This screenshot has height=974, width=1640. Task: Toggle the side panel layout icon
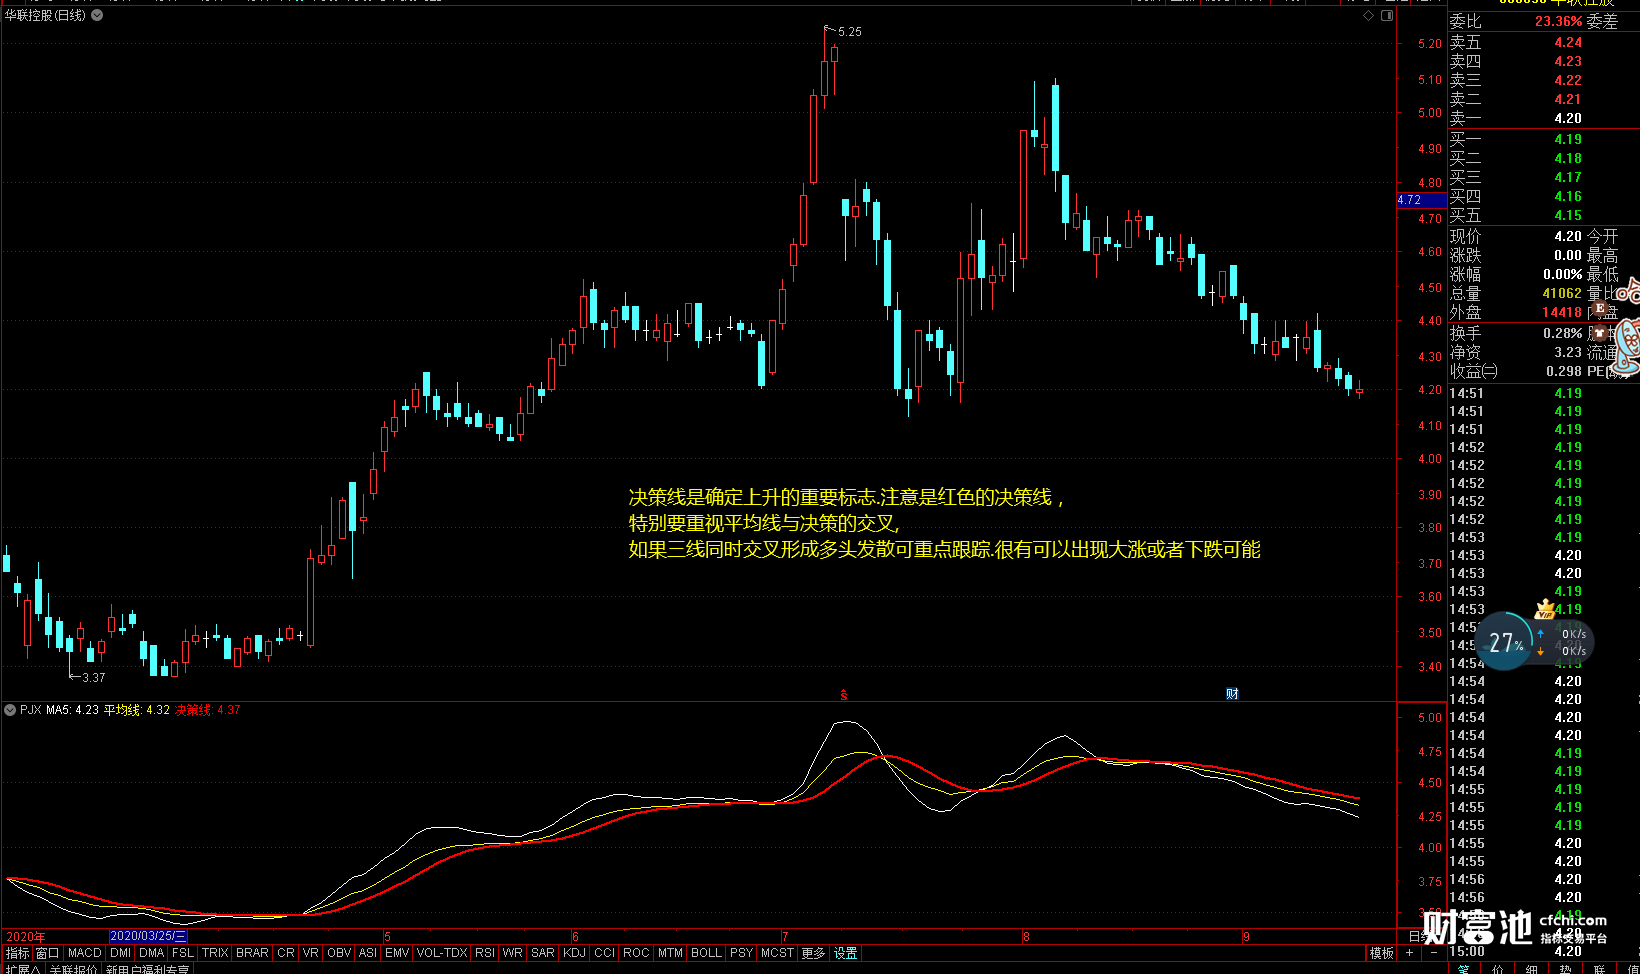1387,16
